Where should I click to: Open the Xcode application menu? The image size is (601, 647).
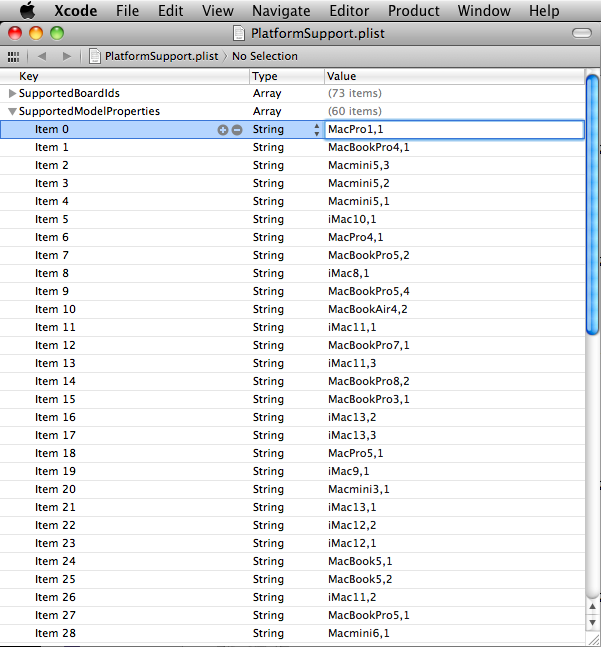pyautogui.click(x=76, y=11)
